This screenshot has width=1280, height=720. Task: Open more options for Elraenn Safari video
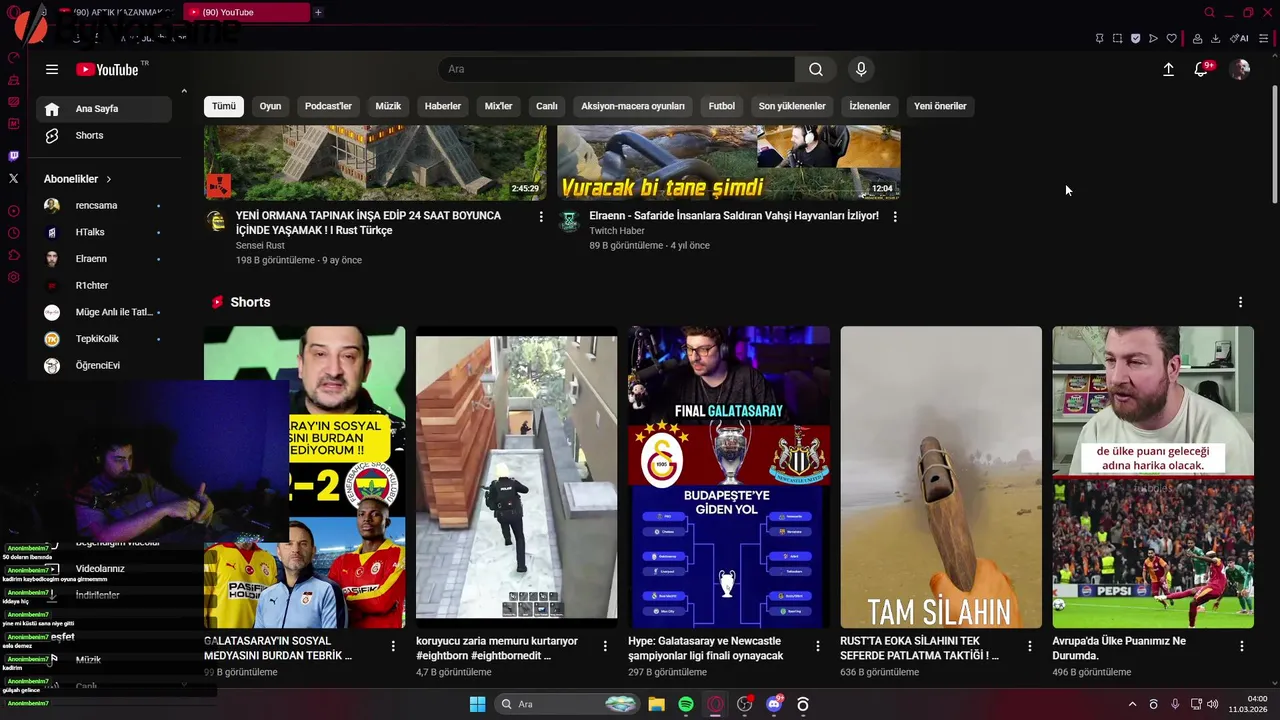tap(895, 216)
